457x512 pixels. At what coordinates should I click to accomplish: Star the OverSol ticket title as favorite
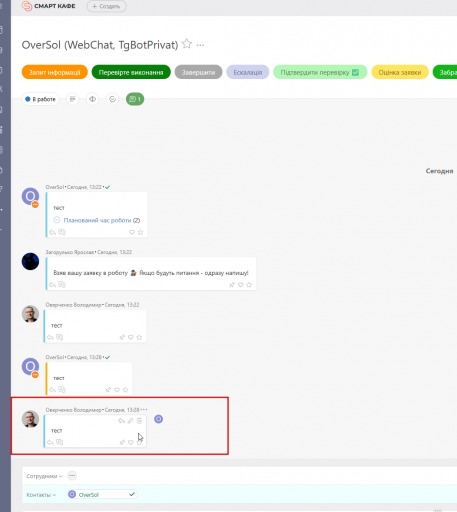coord(187,44)
